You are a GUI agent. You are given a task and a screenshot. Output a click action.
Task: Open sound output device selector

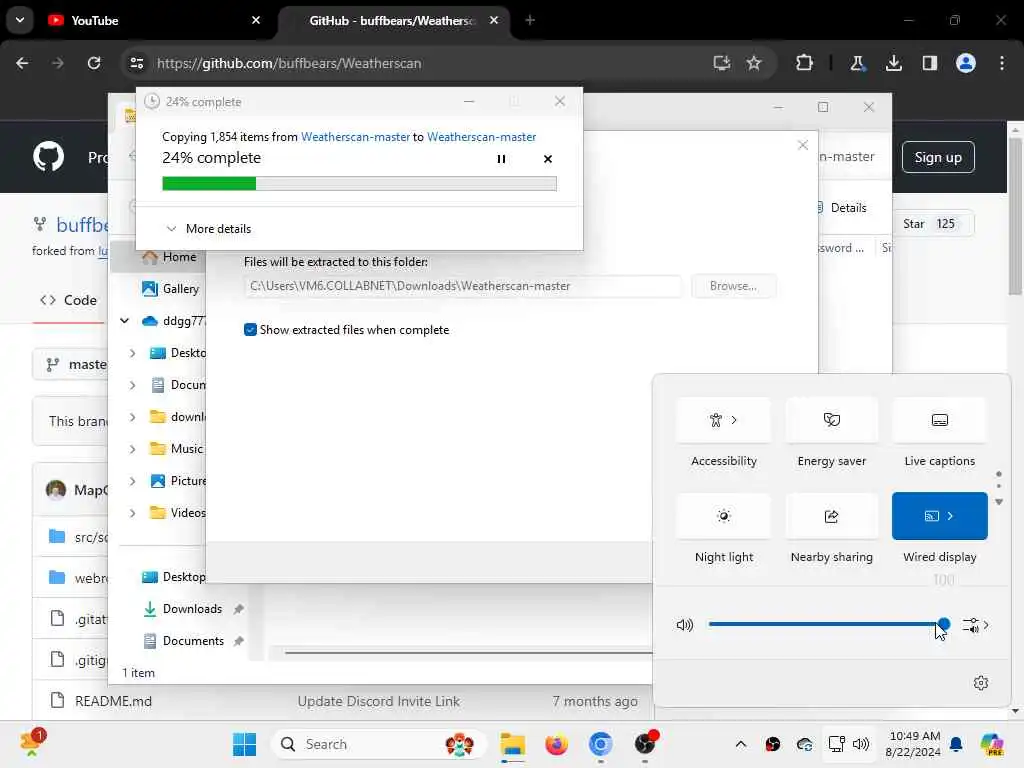point(976,625)
